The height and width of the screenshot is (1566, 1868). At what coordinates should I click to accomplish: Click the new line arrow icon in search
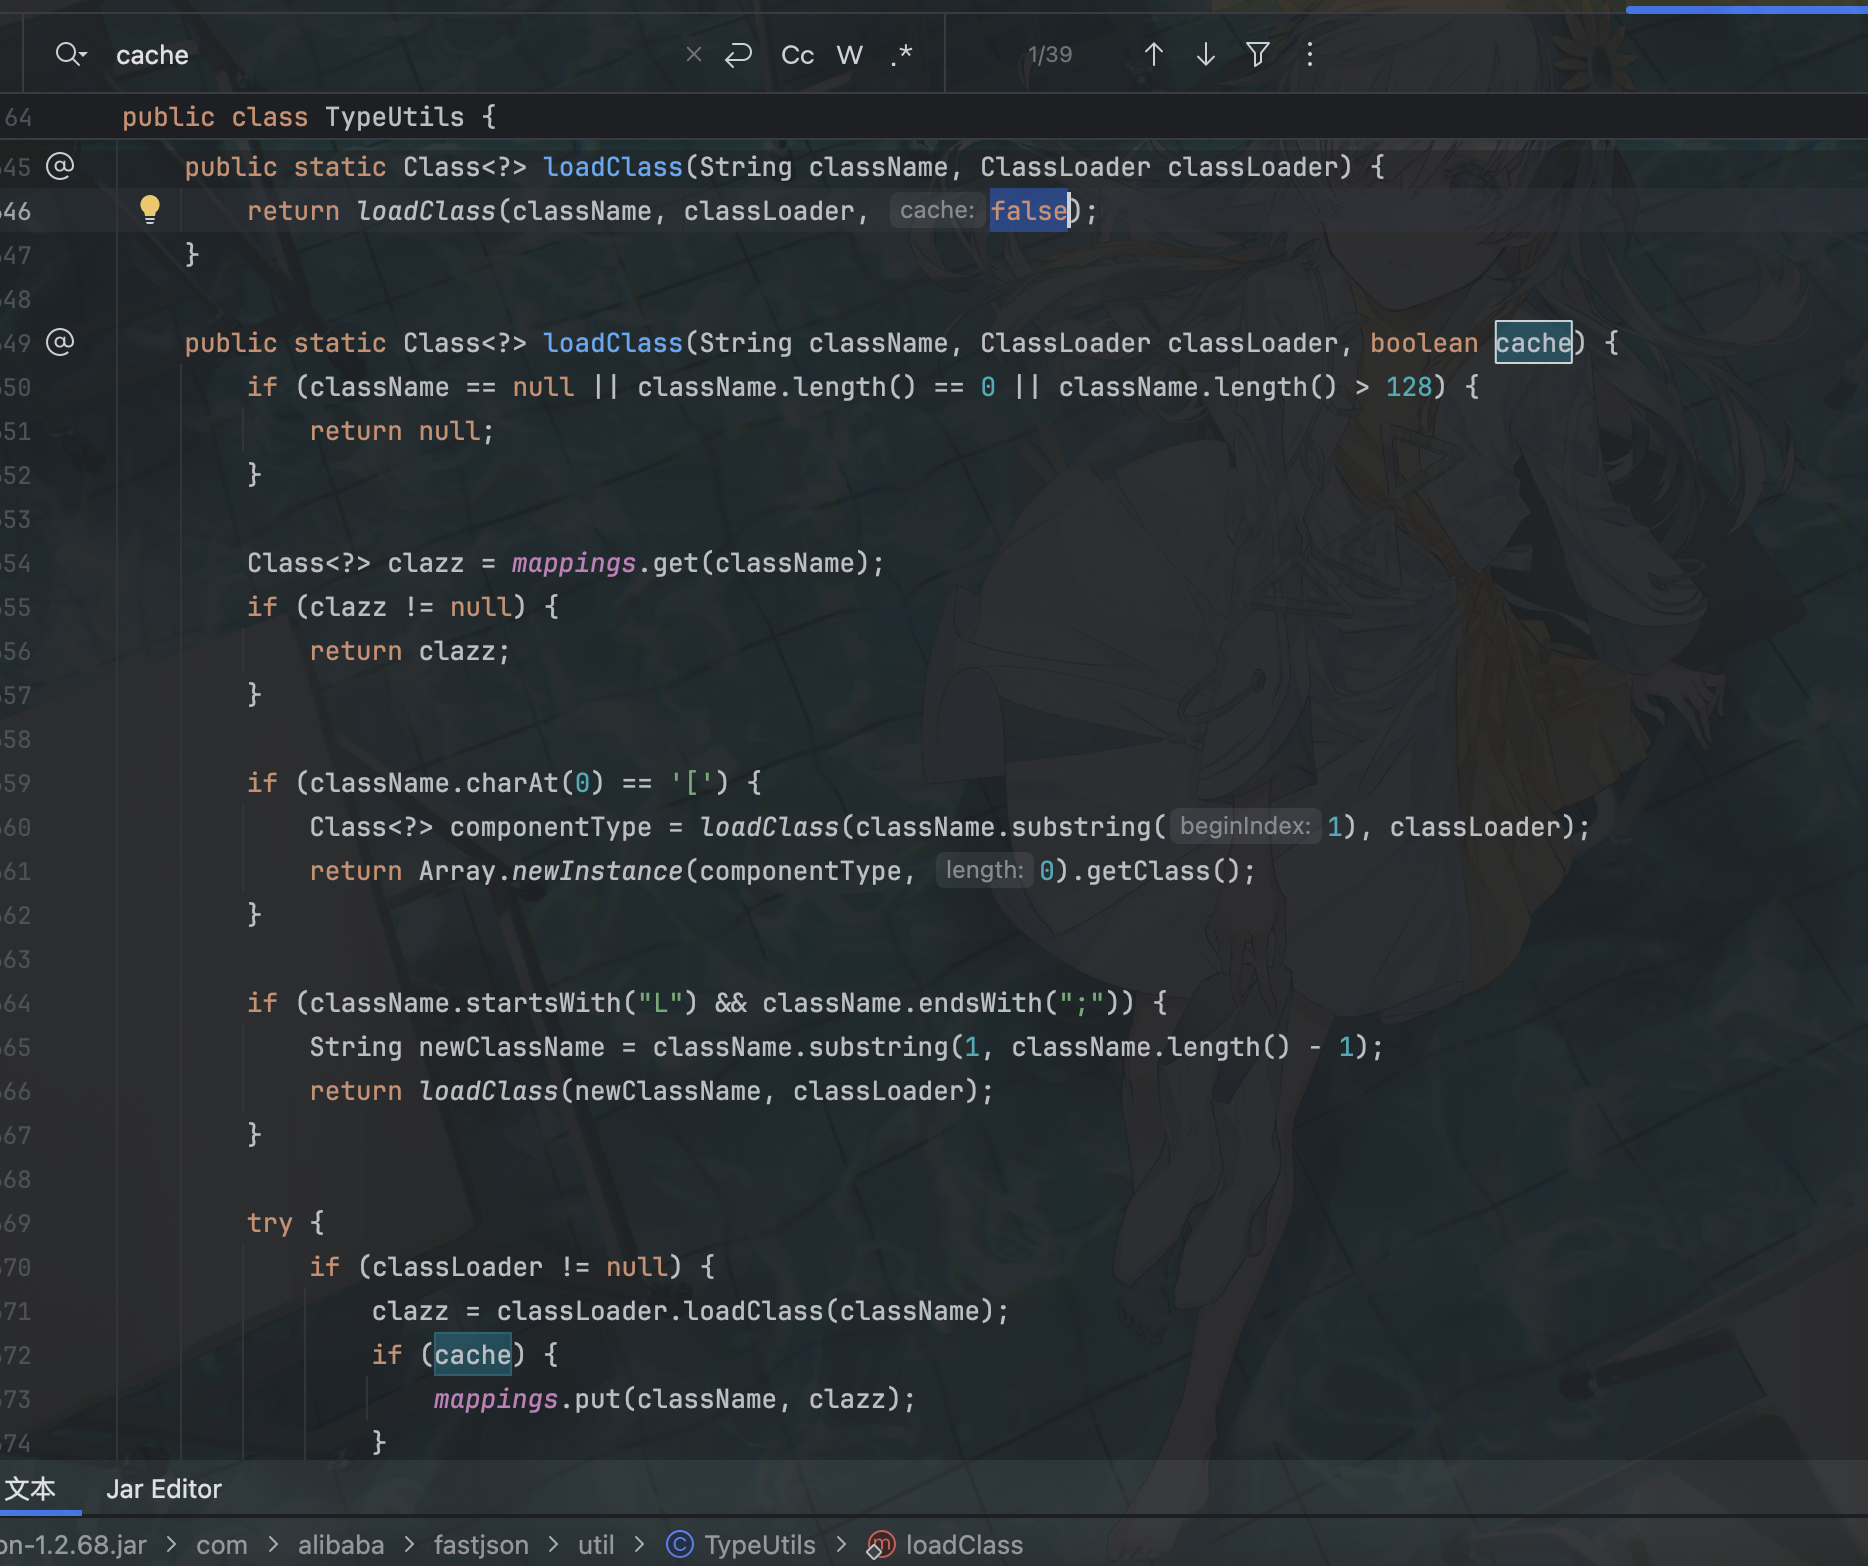click(738, 54)
